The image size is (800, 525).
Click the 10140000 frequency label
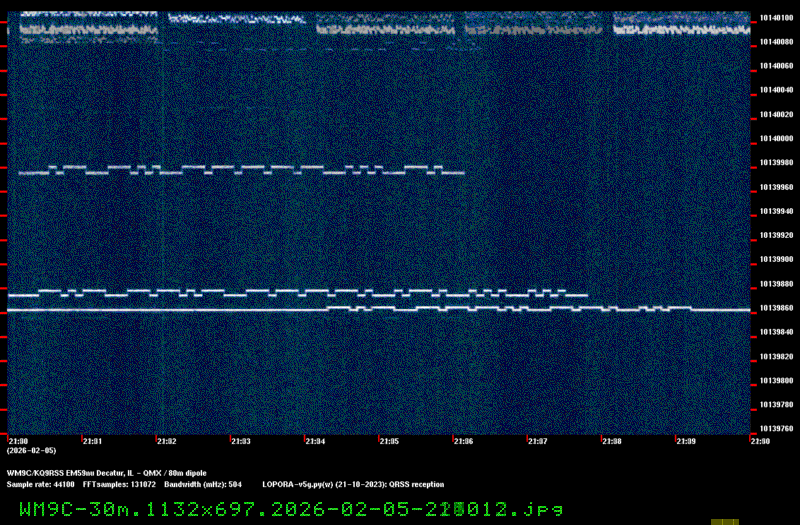coord(776,139)
